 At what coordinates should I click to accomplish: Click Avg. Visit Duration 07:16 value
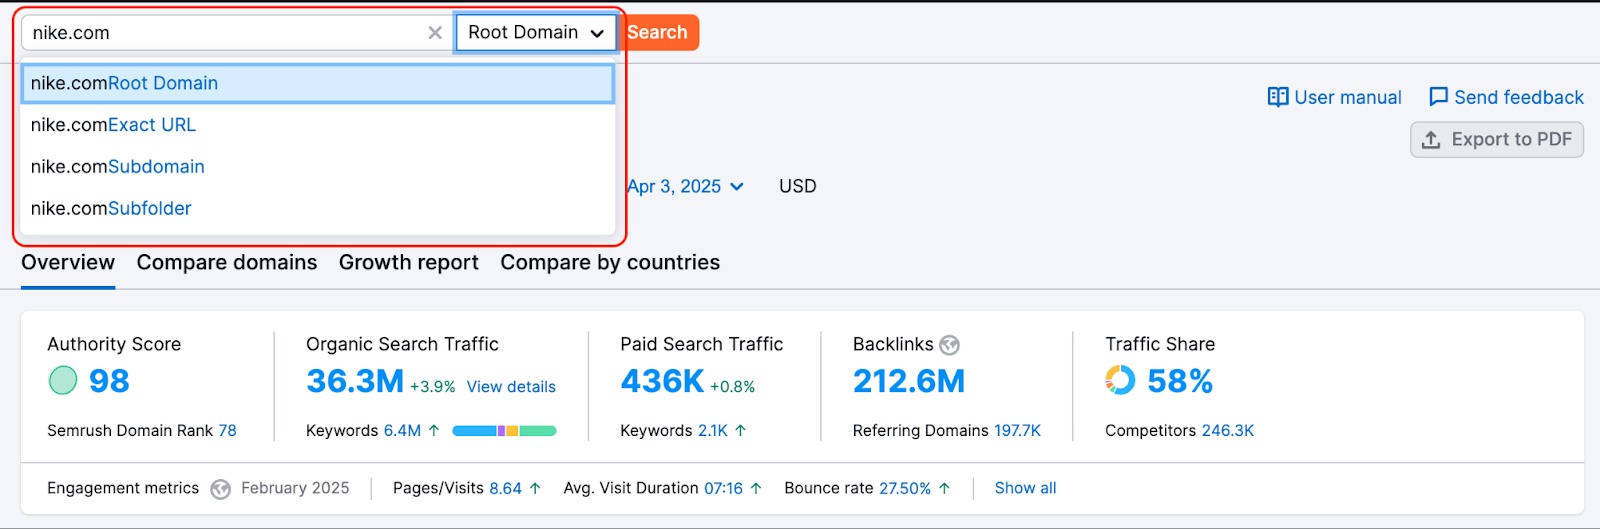723,488
